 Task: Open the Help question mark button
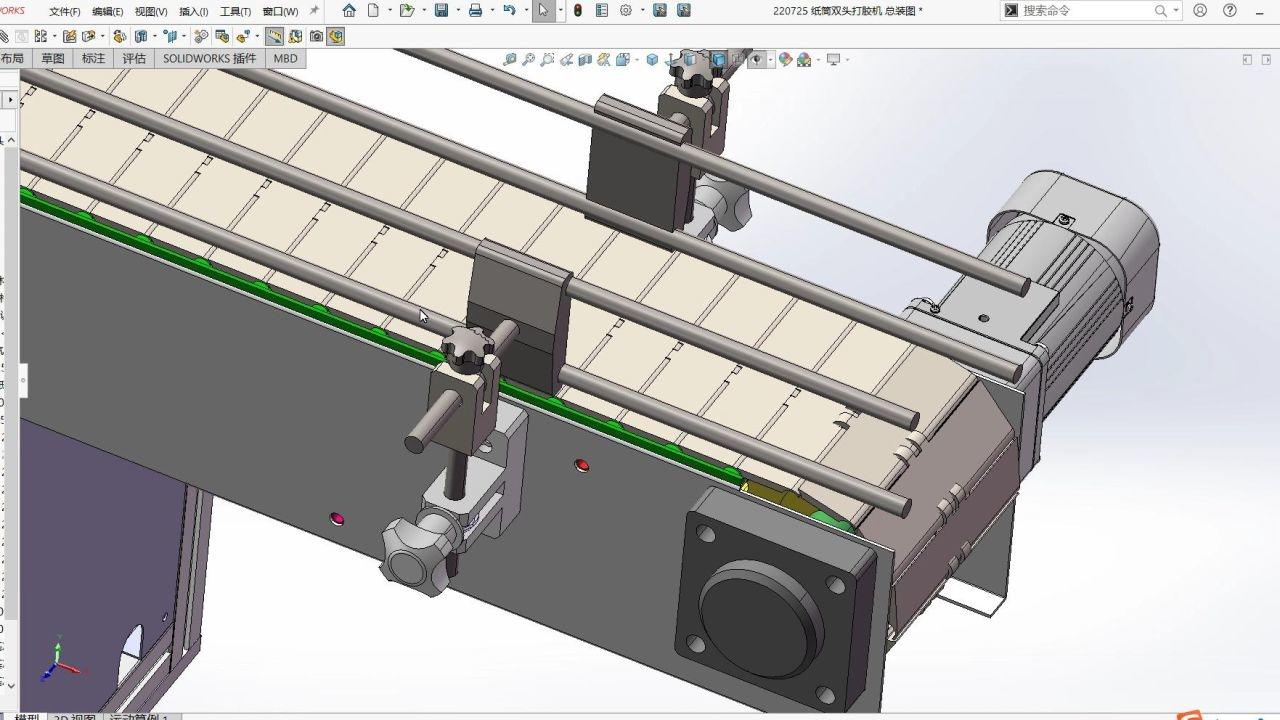tap(1230, 11)
